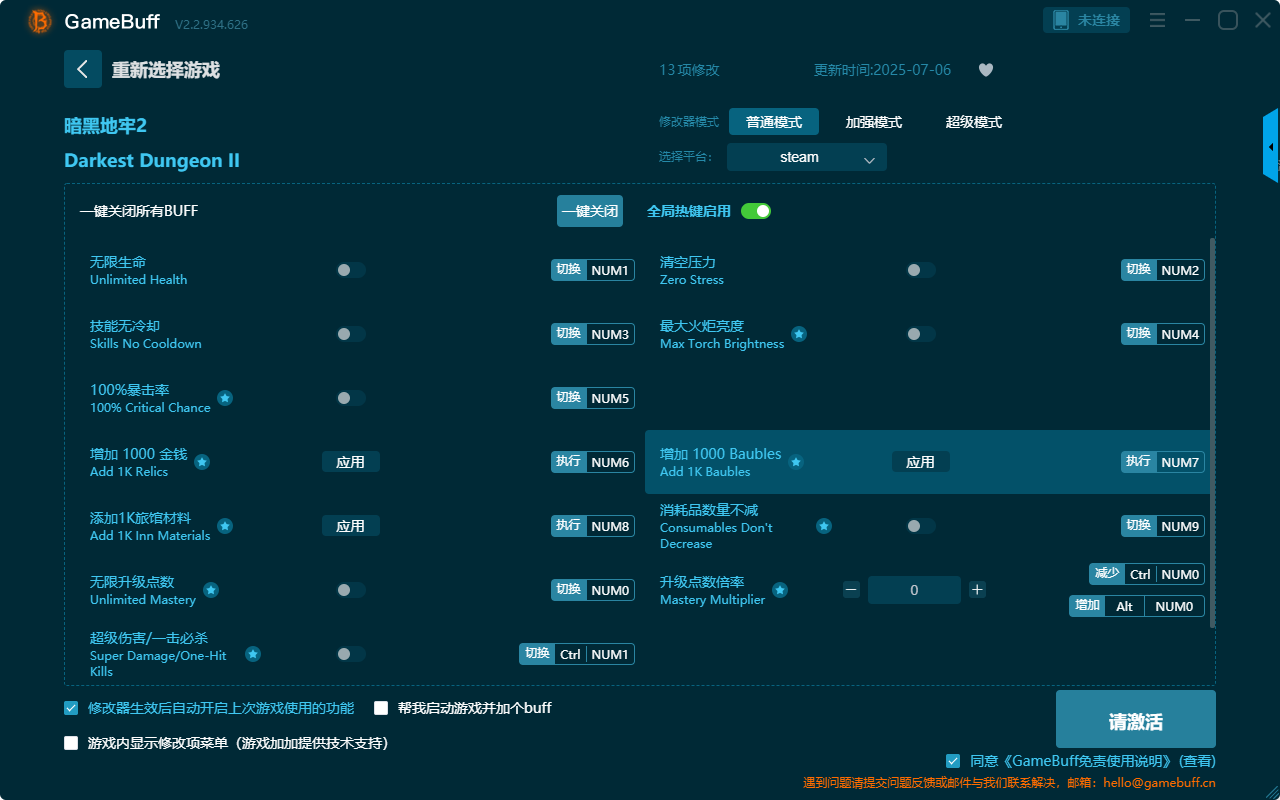Click NUM8 hotkey for Add 1K Inn Materials

(x=593, y=526)
